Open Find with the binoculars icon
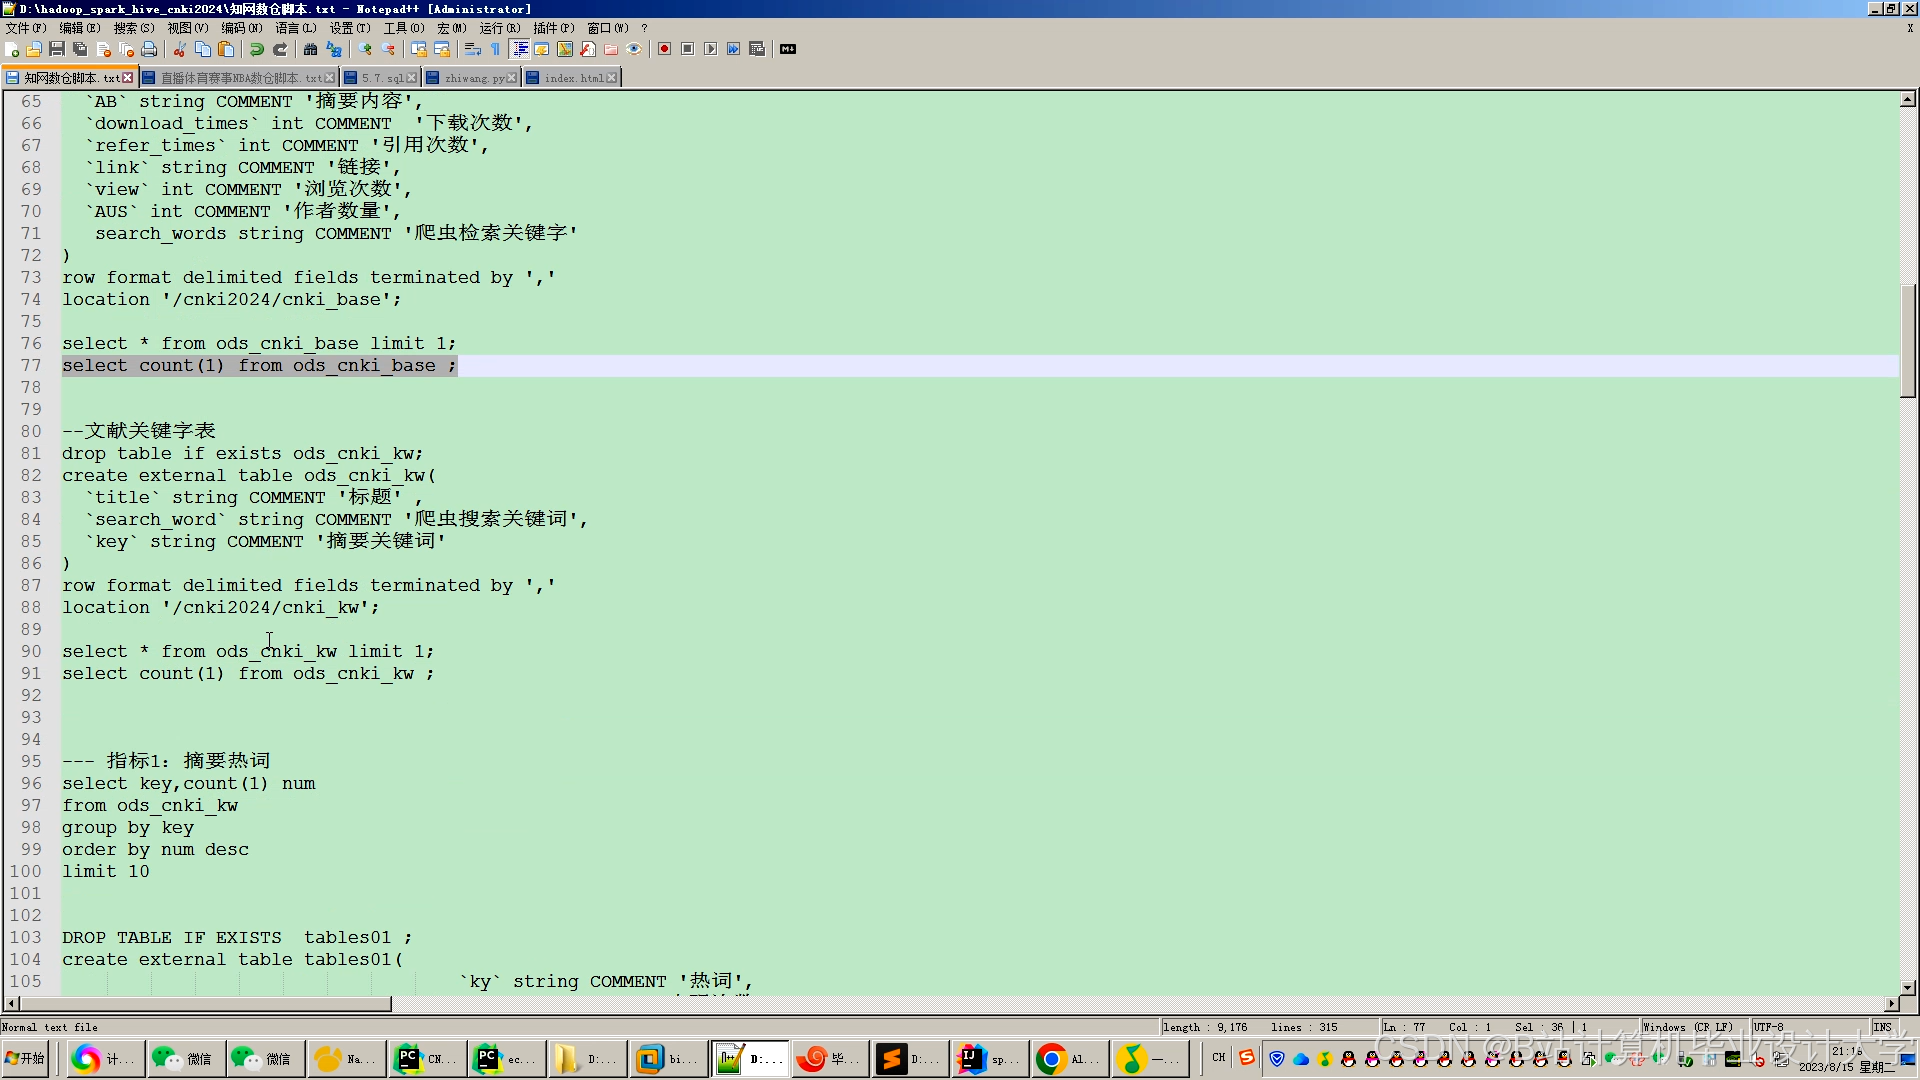This screenshot has width=1920, height=1080. coord(310,49)
